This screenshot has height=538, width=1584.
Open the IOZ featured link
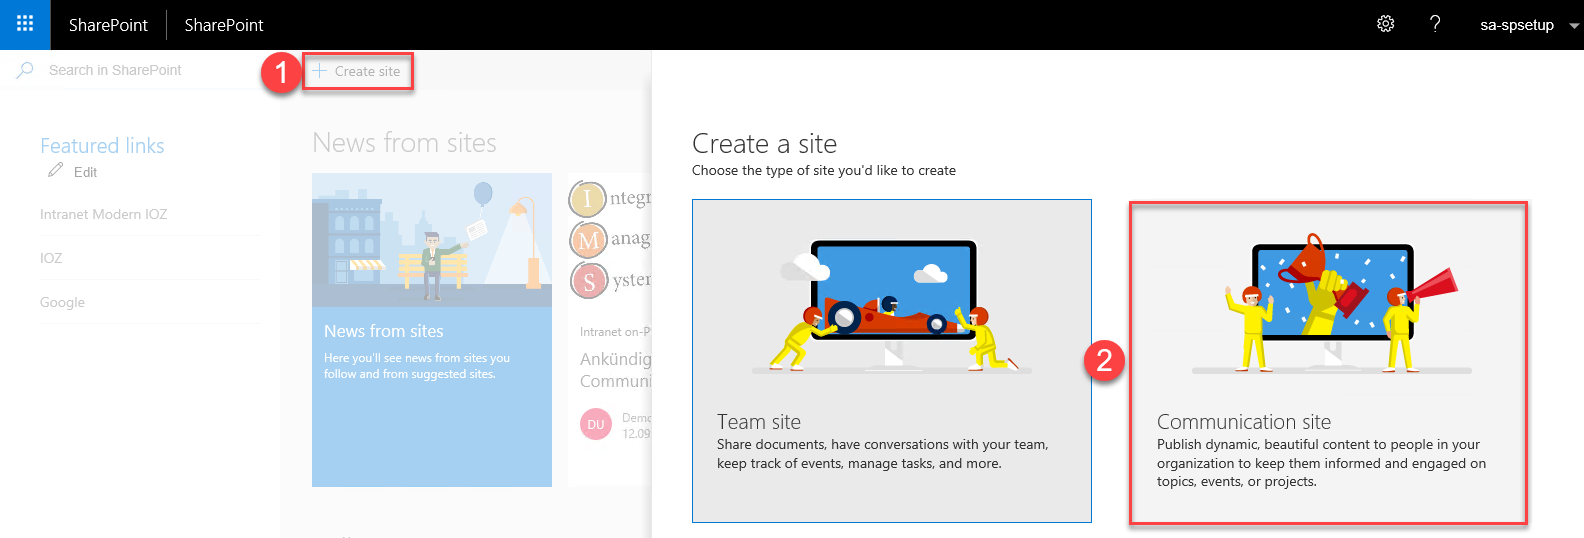pyautogui.click(x=51, y=258)
